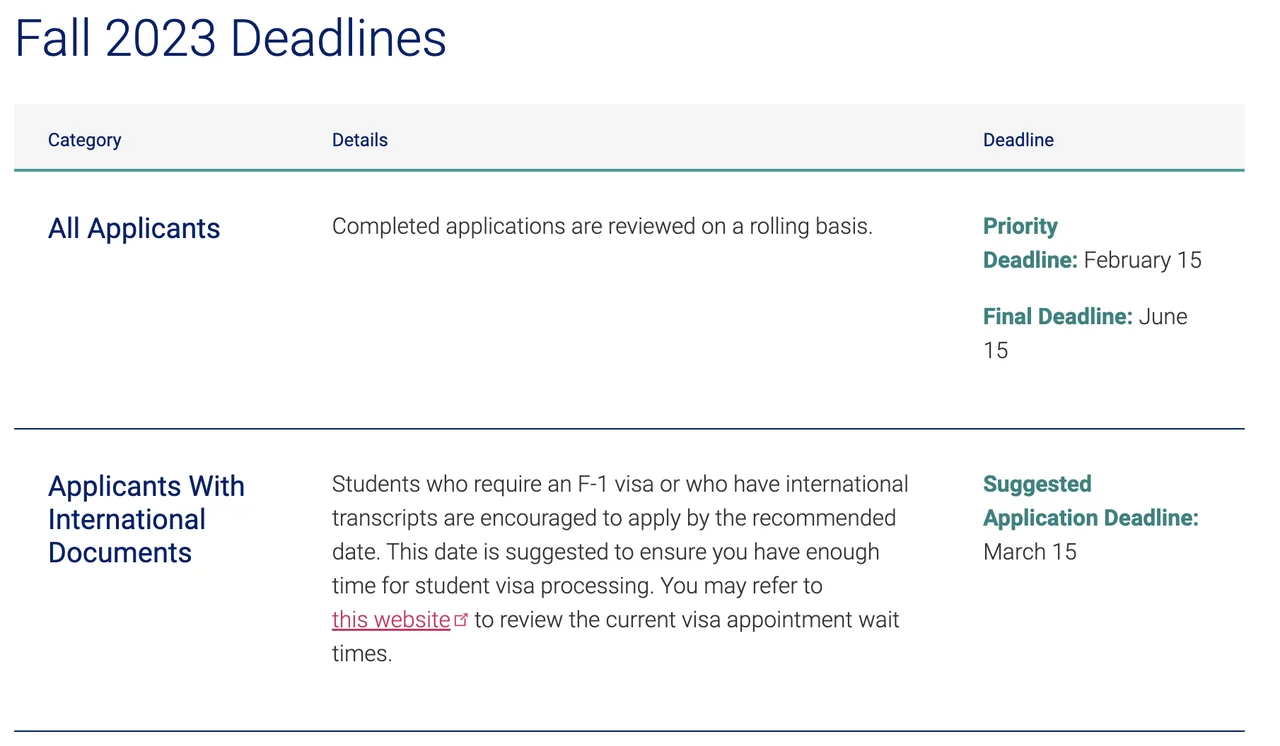Viewport: 1280px width, 746px height.
Task: Click the "Fall 2023 Deadlines" heading
Action: pyautogui.click(x=231, y=39)
